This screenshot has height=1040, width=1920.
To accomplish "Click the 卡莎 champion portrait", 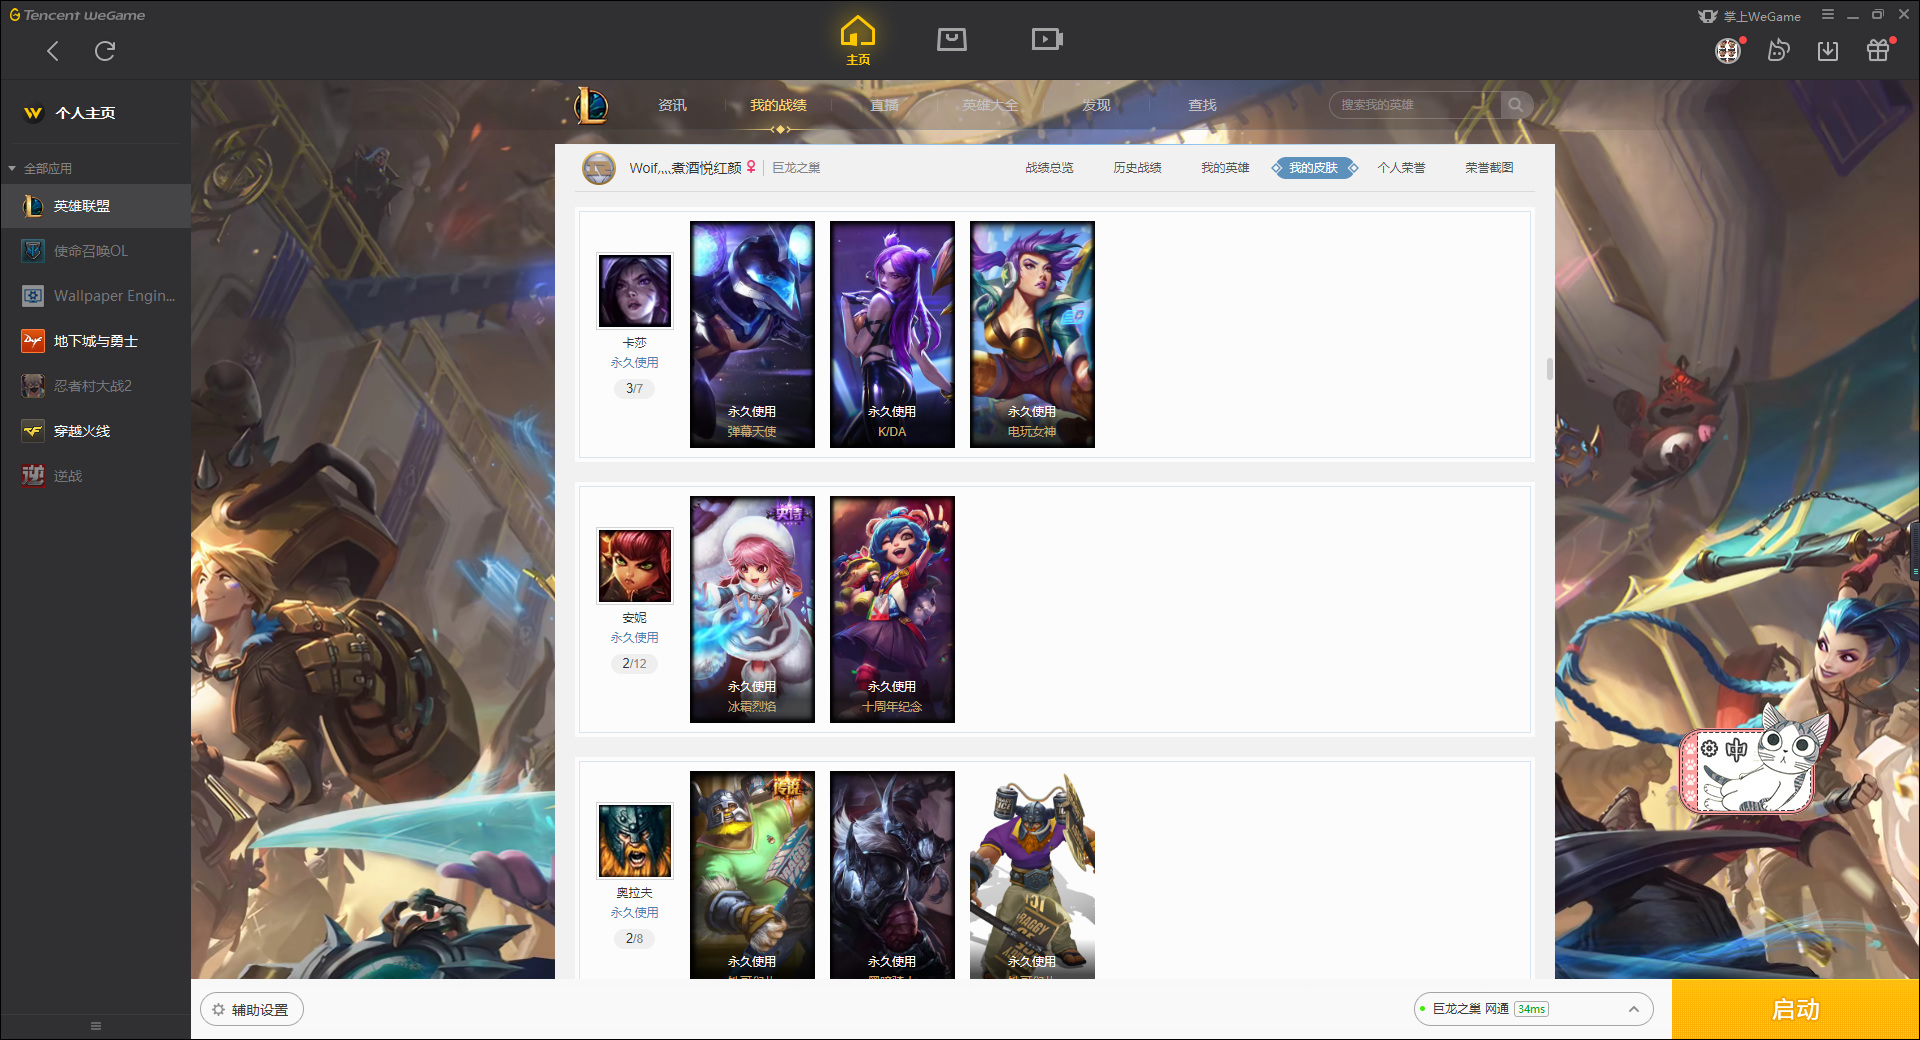I will (x=635, y=291).
